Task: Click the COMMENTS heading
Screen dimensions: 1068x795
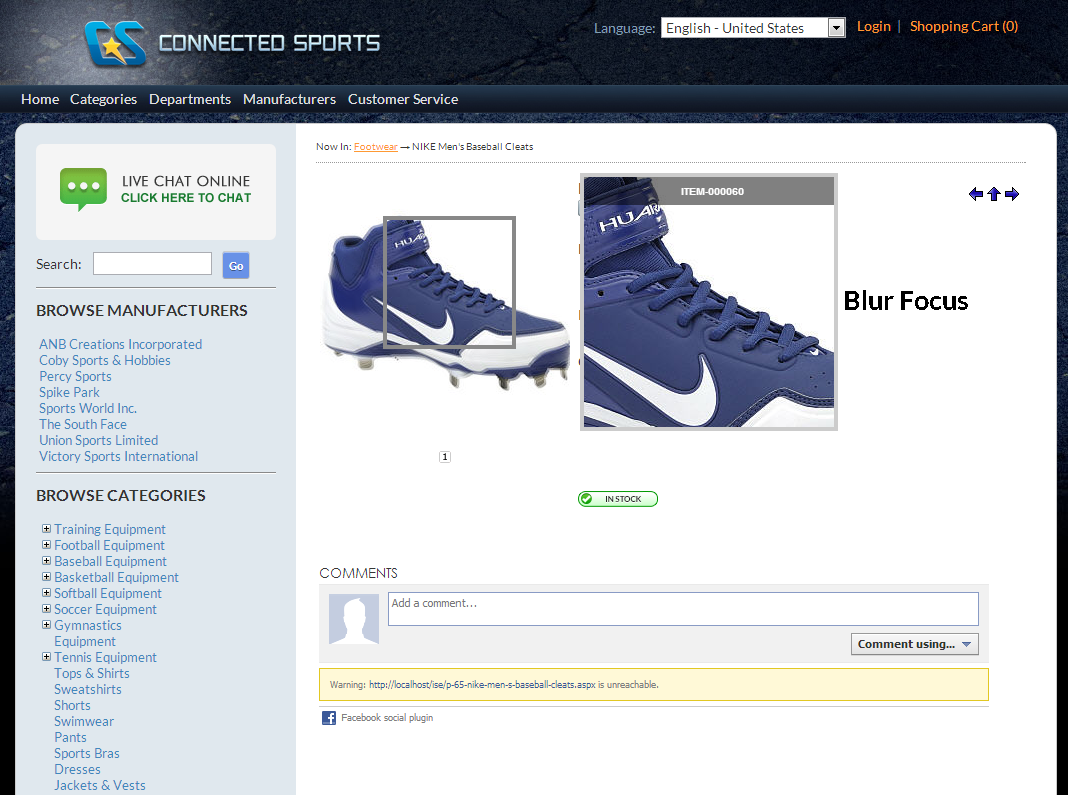Action: pos(358,573)
